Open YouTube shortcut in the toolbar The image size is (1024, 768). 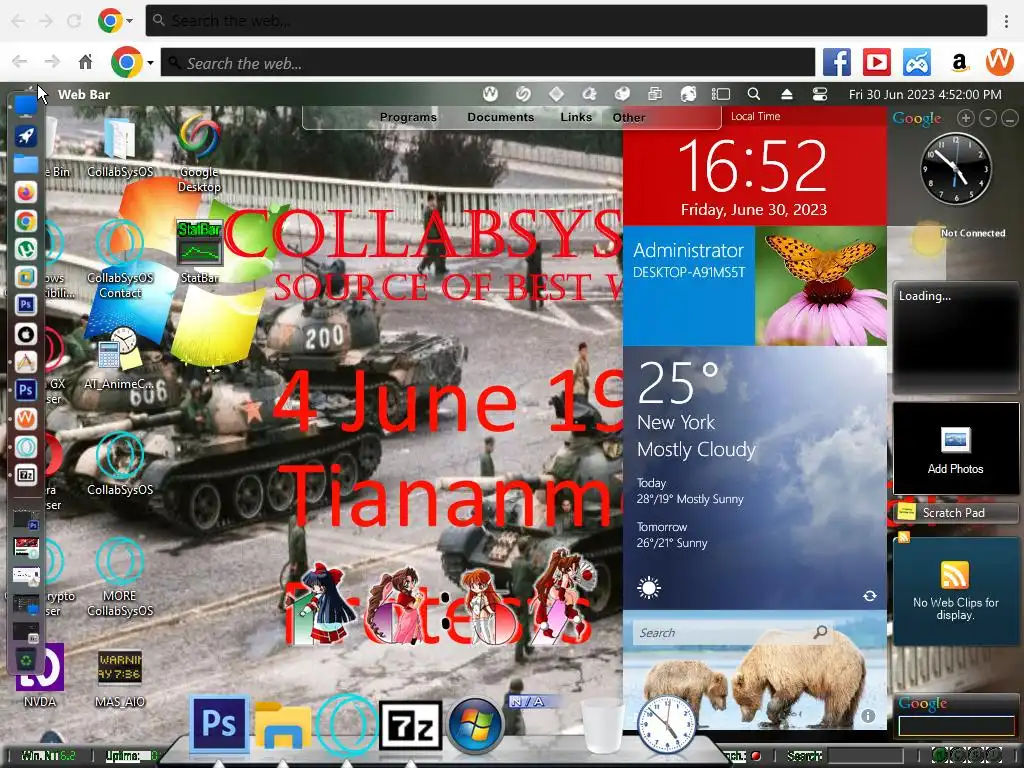(876, 63)
